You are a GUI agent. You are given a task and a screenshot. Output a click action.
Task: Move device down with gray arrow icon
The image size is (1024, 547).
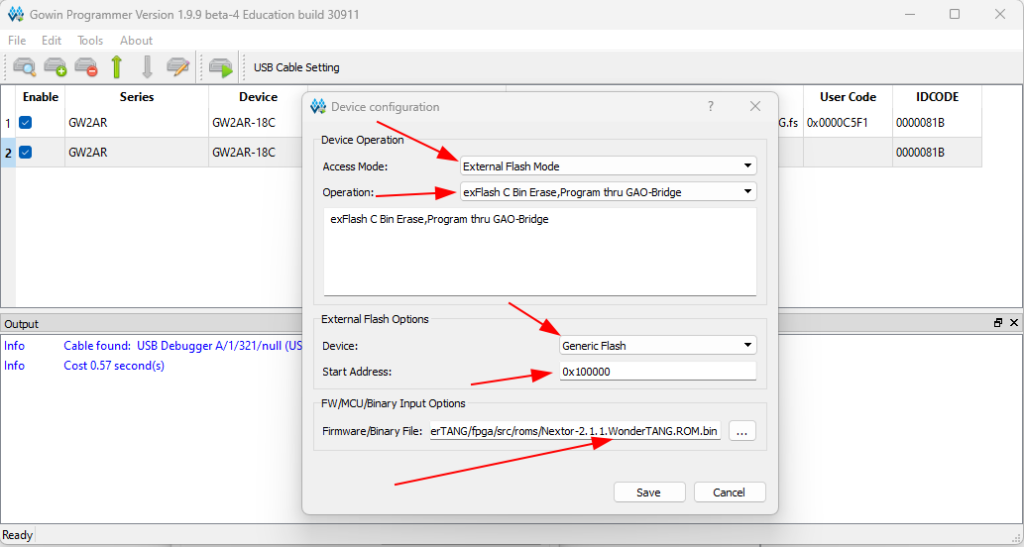[147, 67]
